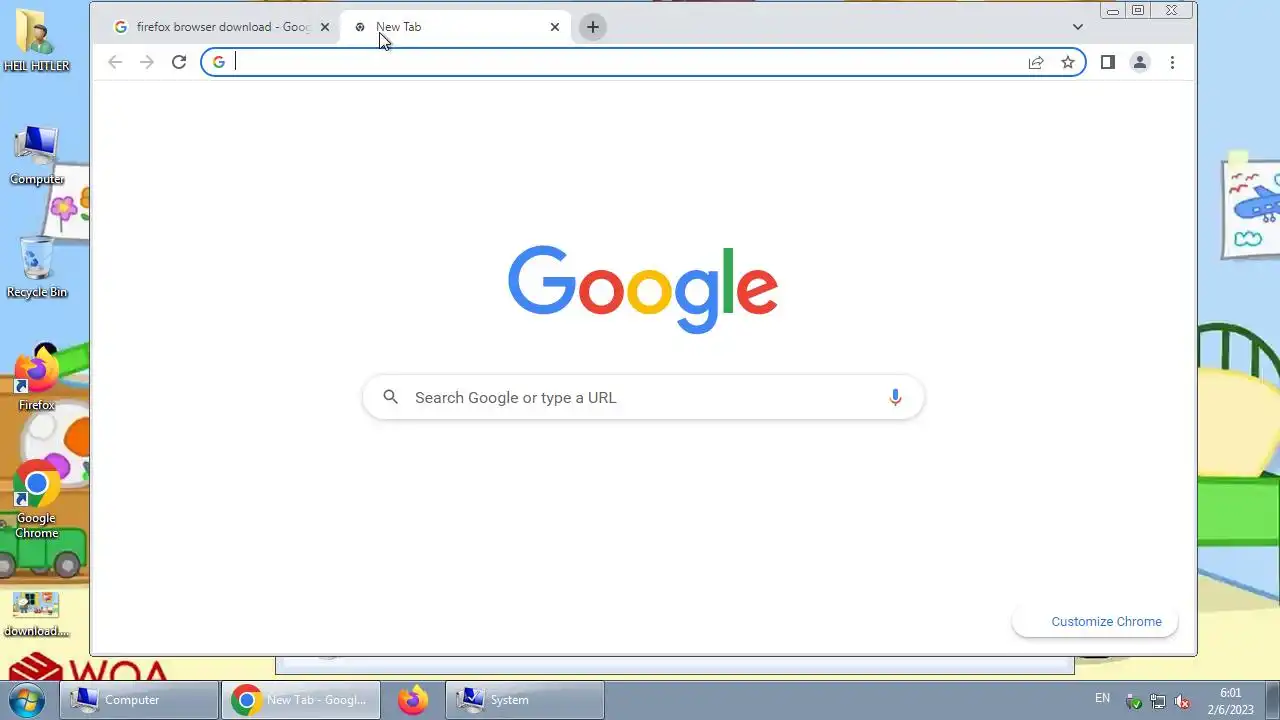The width and height of the screenshot is (1280, 720).
Task: Launch Firefox from the taskbar
Action: point(412,700)
